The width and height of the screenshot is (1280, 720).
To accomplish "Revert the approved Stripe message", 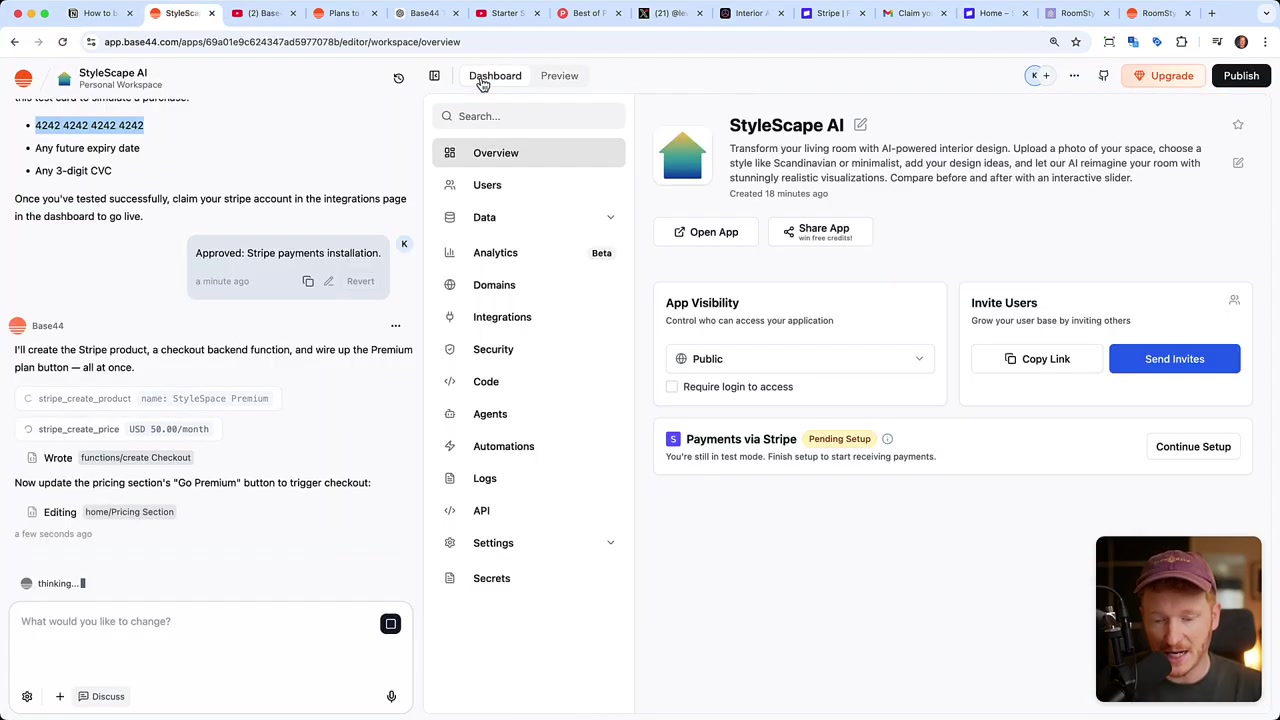I will tap(360, 281).
